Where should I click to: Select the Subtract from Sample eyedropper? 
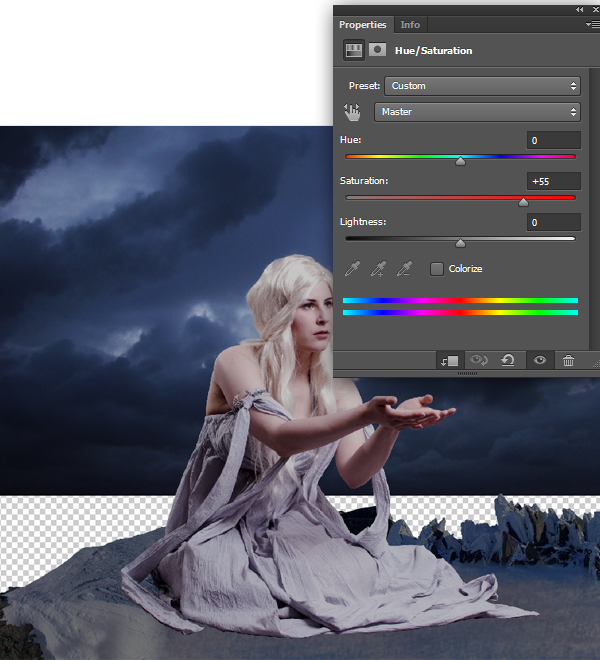point(405,268)
